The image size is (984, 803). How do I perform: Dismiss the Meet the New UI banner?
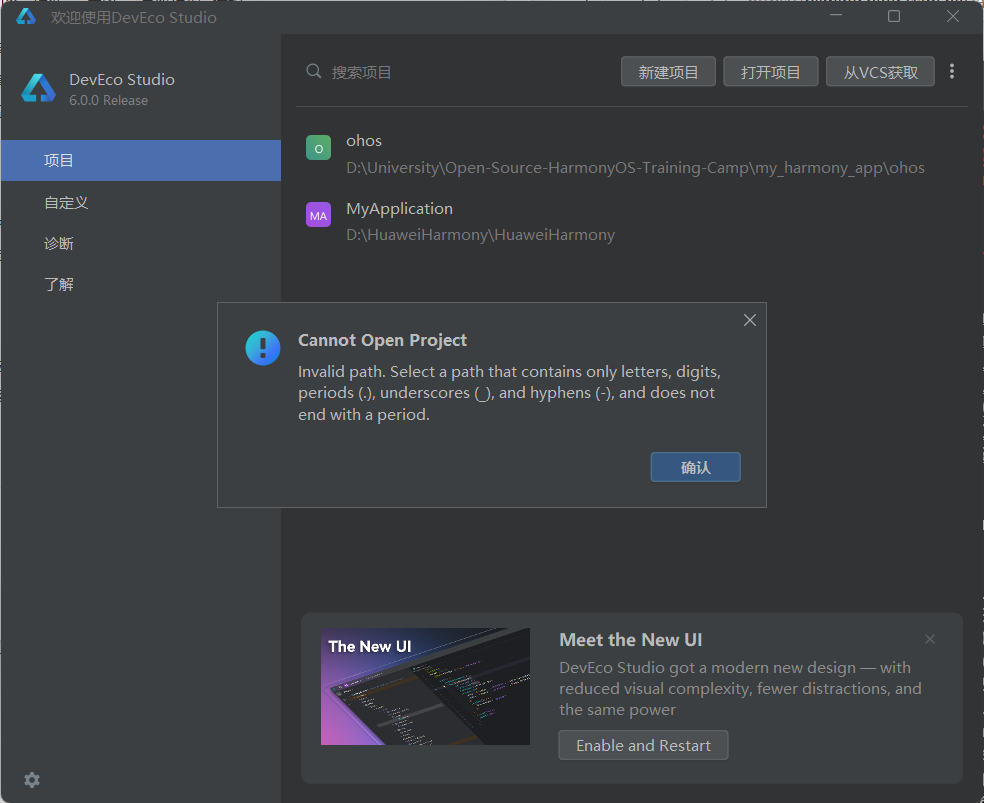pyautogui.click(x=930, y=639)
